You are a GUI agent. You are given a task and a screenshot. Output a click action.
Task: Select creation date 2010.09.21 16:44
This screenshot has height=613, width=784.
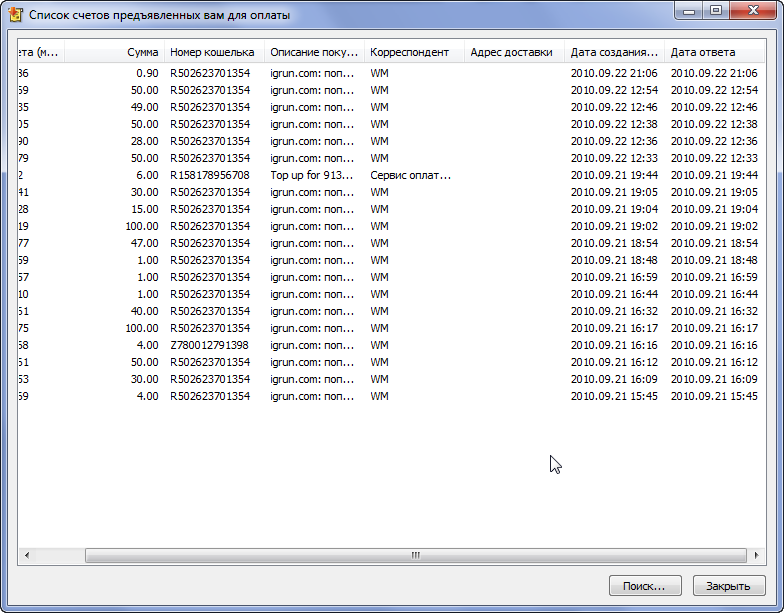pos(614,294)
